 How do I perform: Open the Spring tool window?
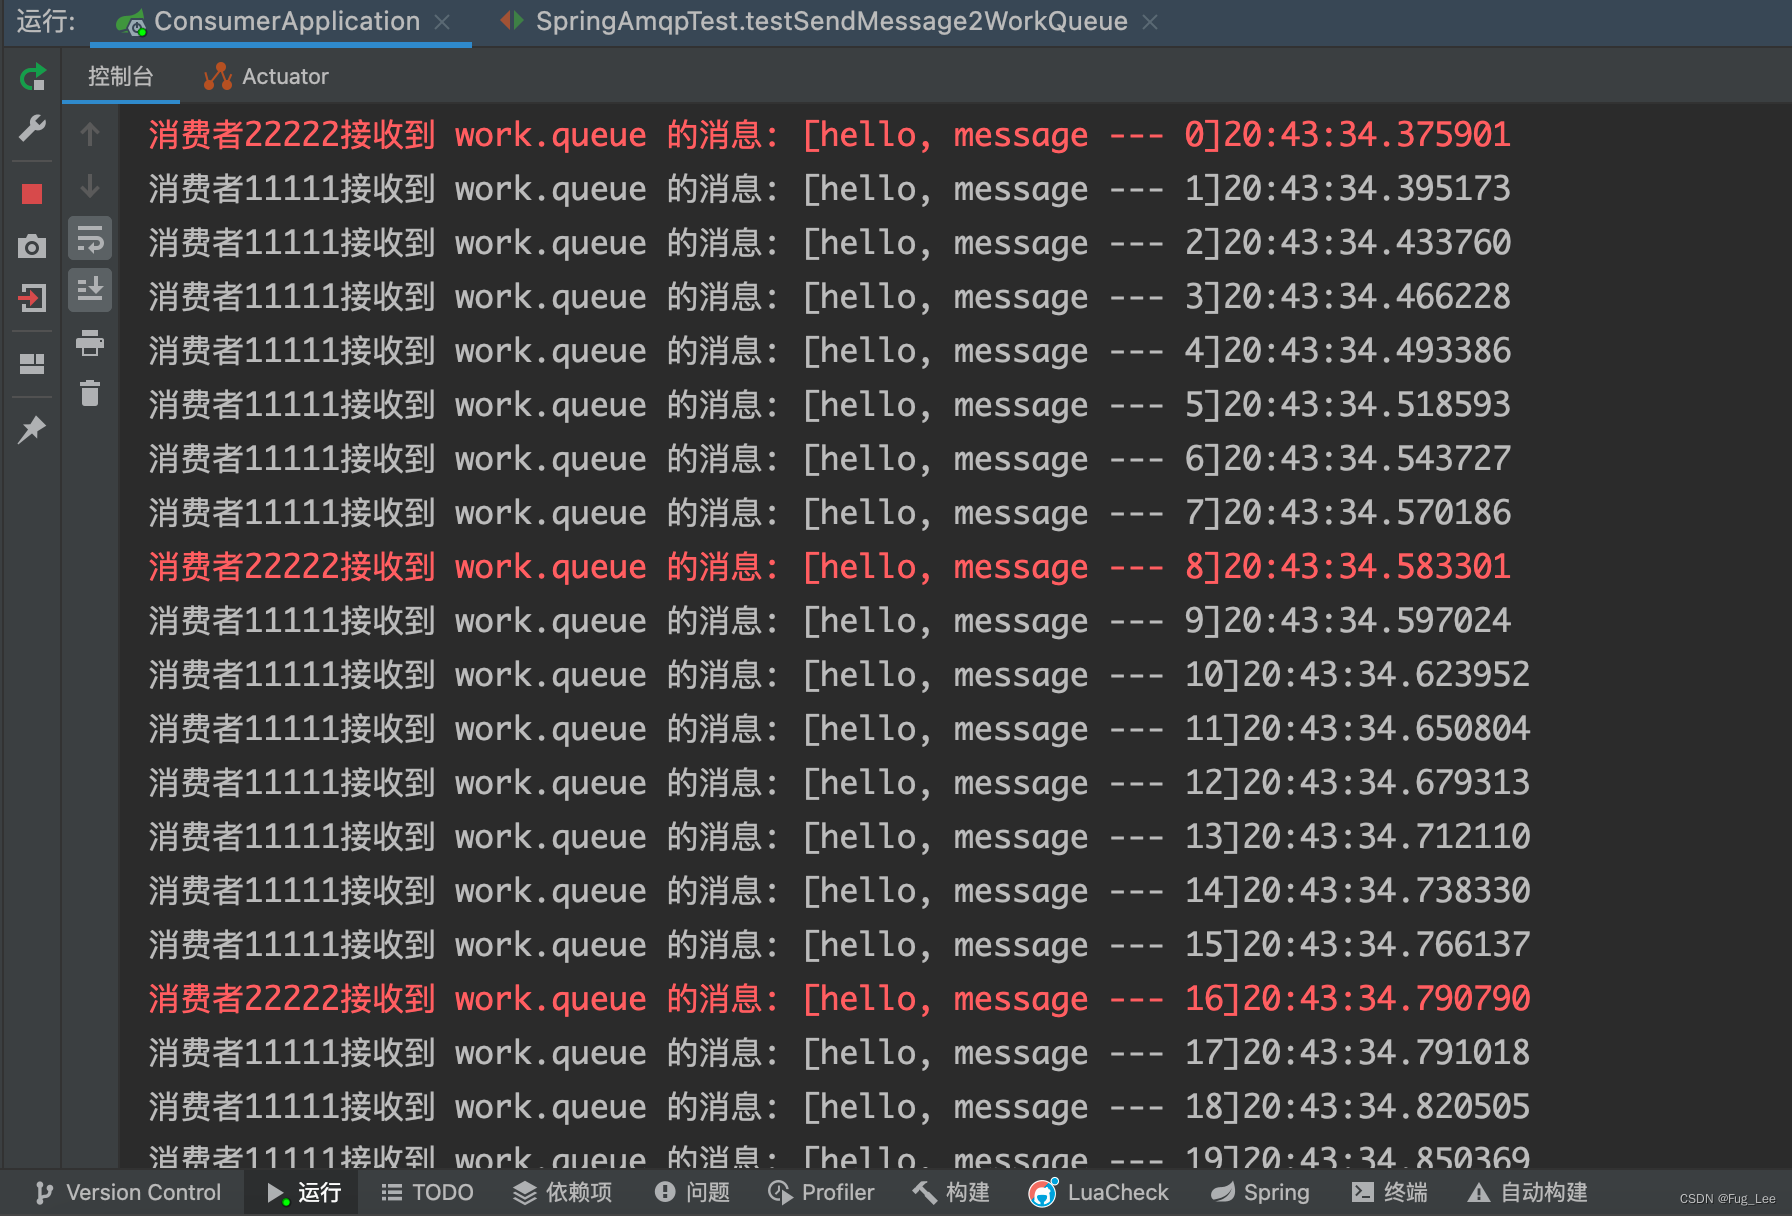pos(1260,1192)
